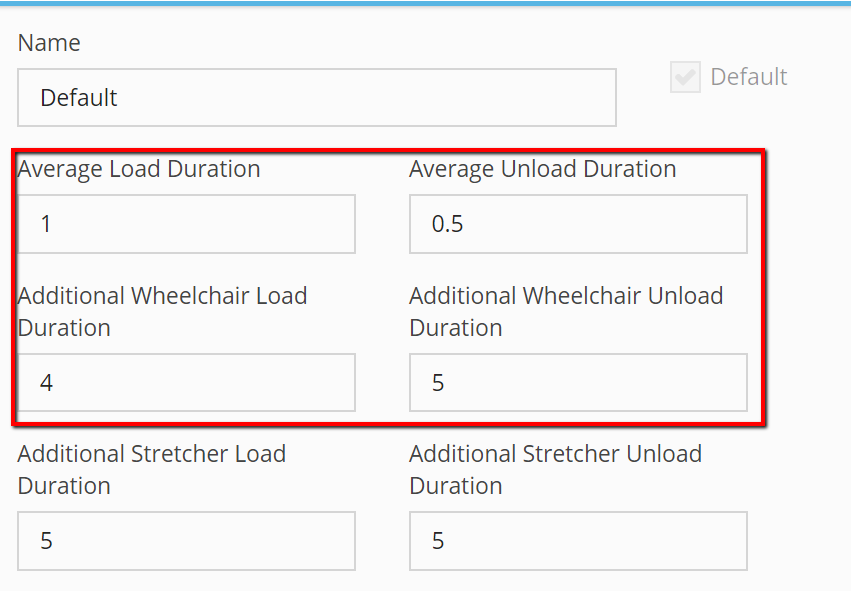Focus the Additional Stretcher Load Duration field

click(187, 541)
